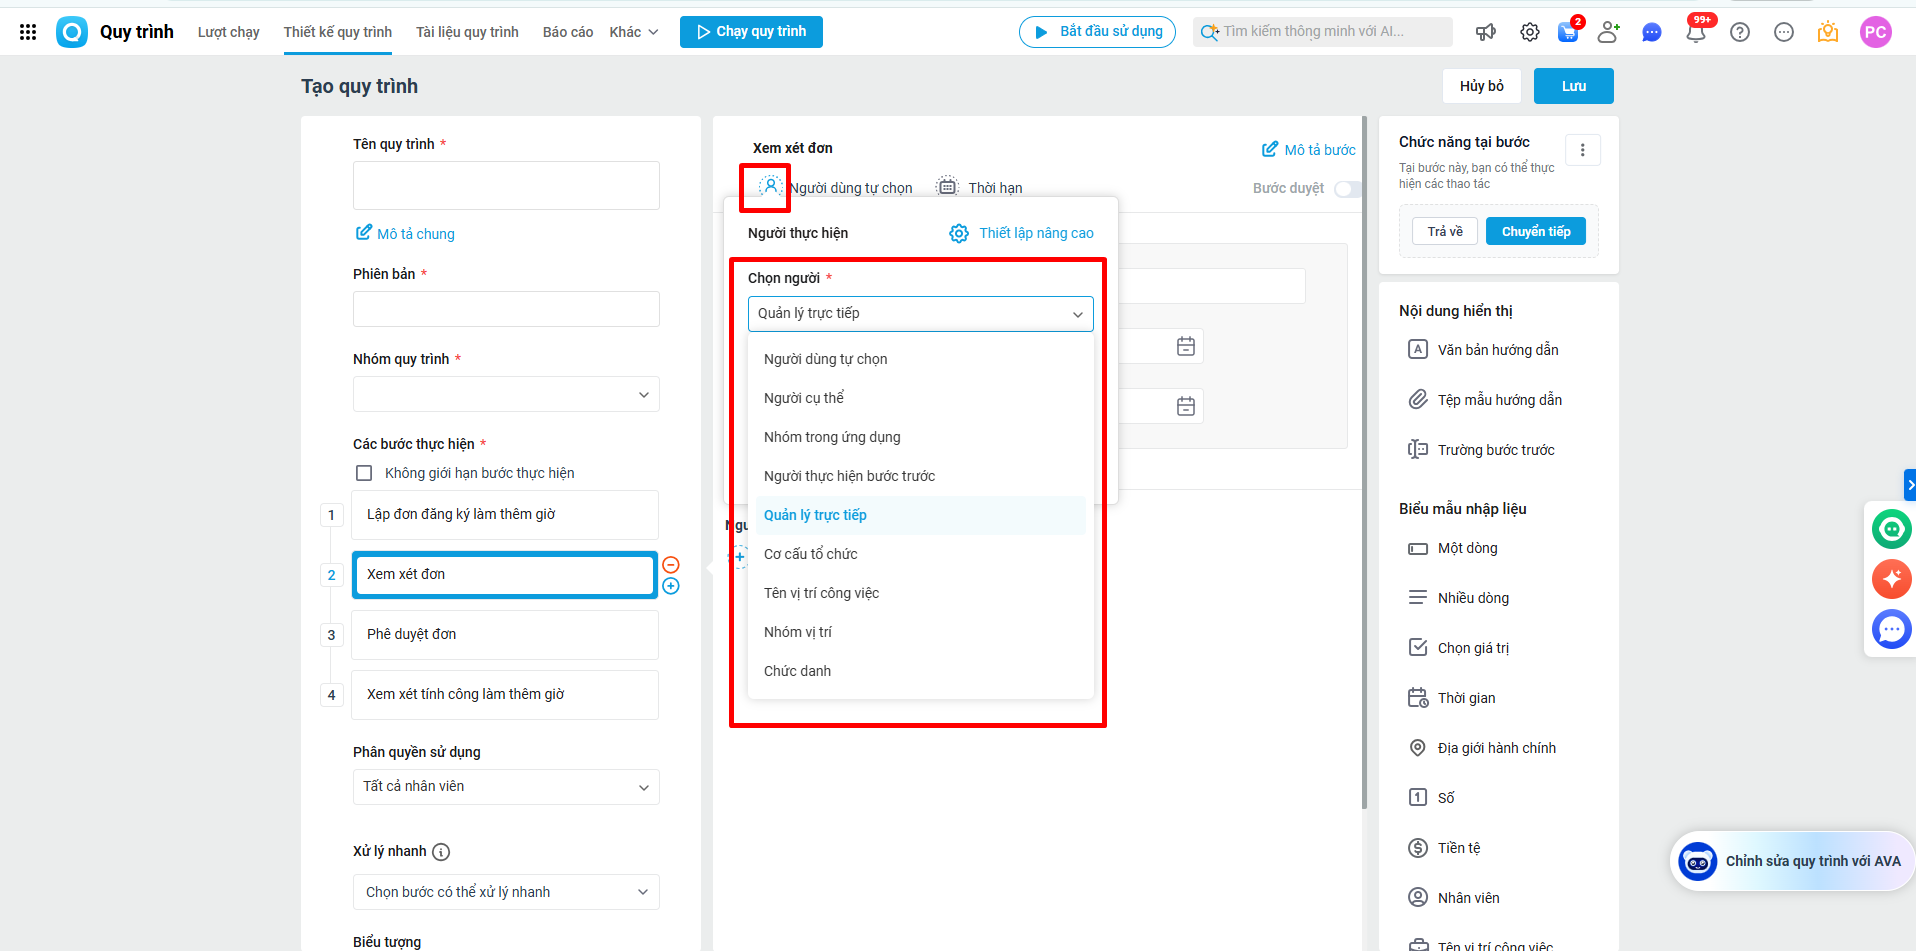Click the Thiết lập nâng cao gear link

pos(1022,233)
